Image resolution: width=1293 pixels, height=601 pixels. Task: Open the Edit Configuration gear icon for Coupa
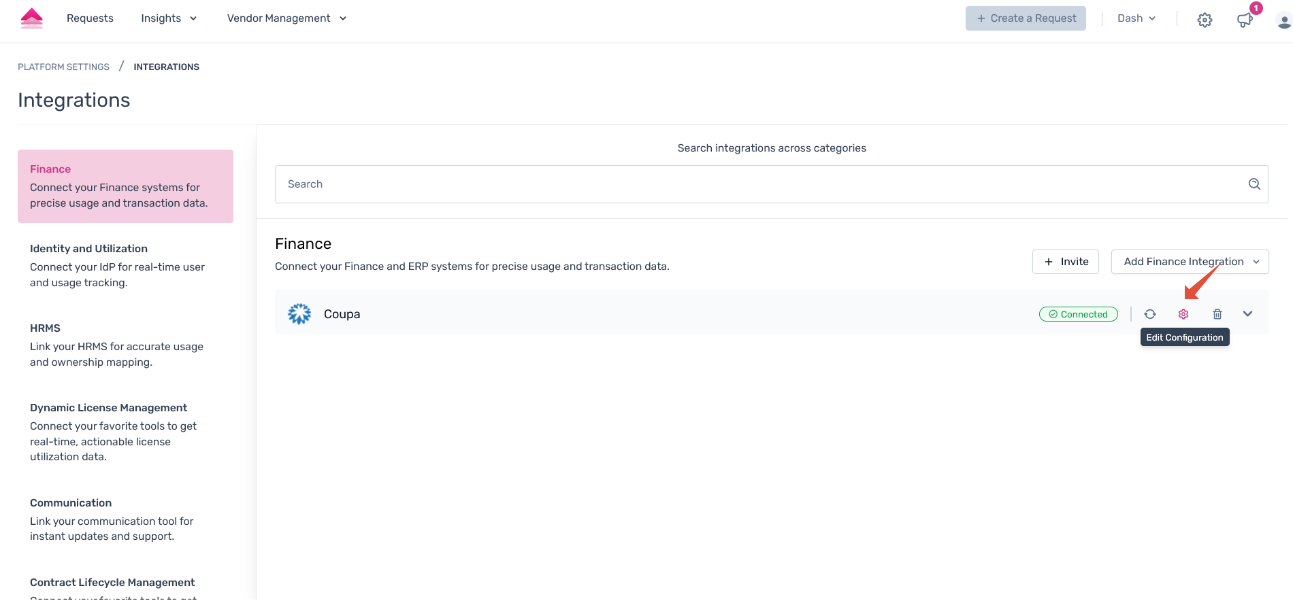[1183, 313]
